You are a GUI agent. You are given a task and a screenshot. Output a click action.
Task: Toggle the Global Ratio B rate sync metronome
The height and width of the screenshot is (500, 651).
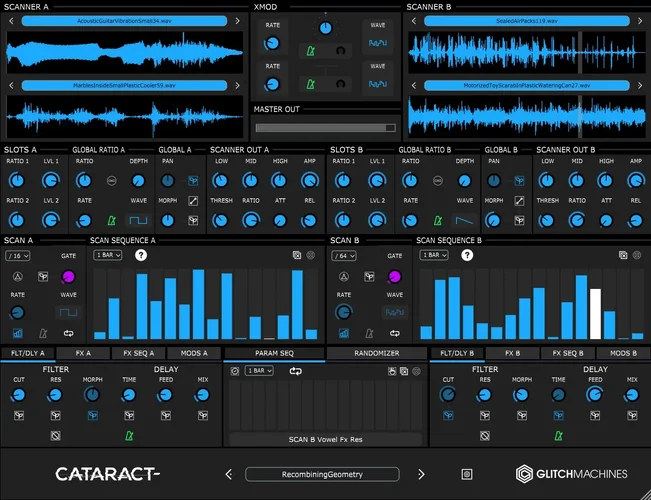[x=437, y=220]
